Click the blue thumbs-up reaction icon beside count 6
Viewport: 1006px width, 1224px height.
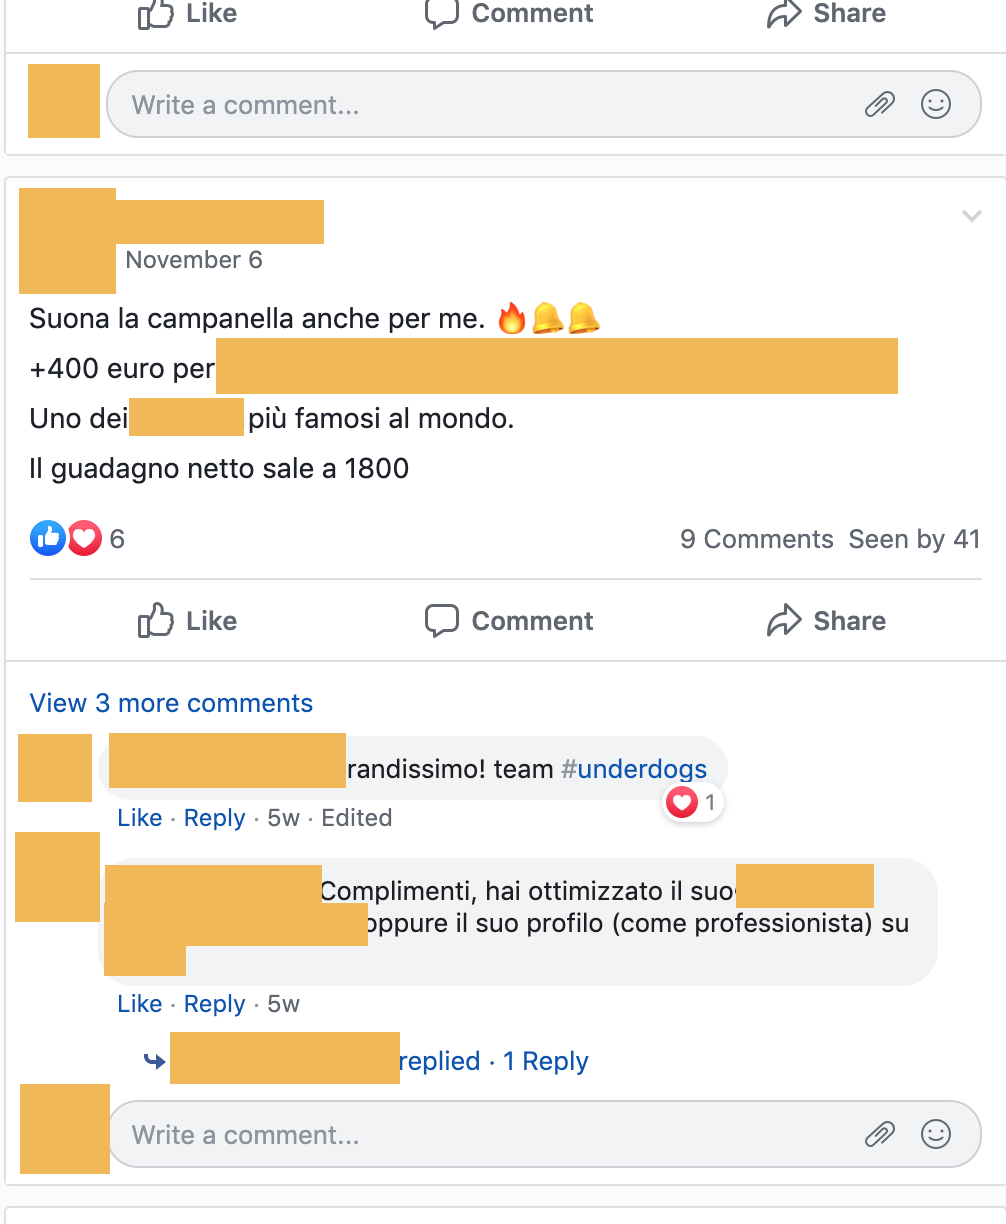[47, 539]
